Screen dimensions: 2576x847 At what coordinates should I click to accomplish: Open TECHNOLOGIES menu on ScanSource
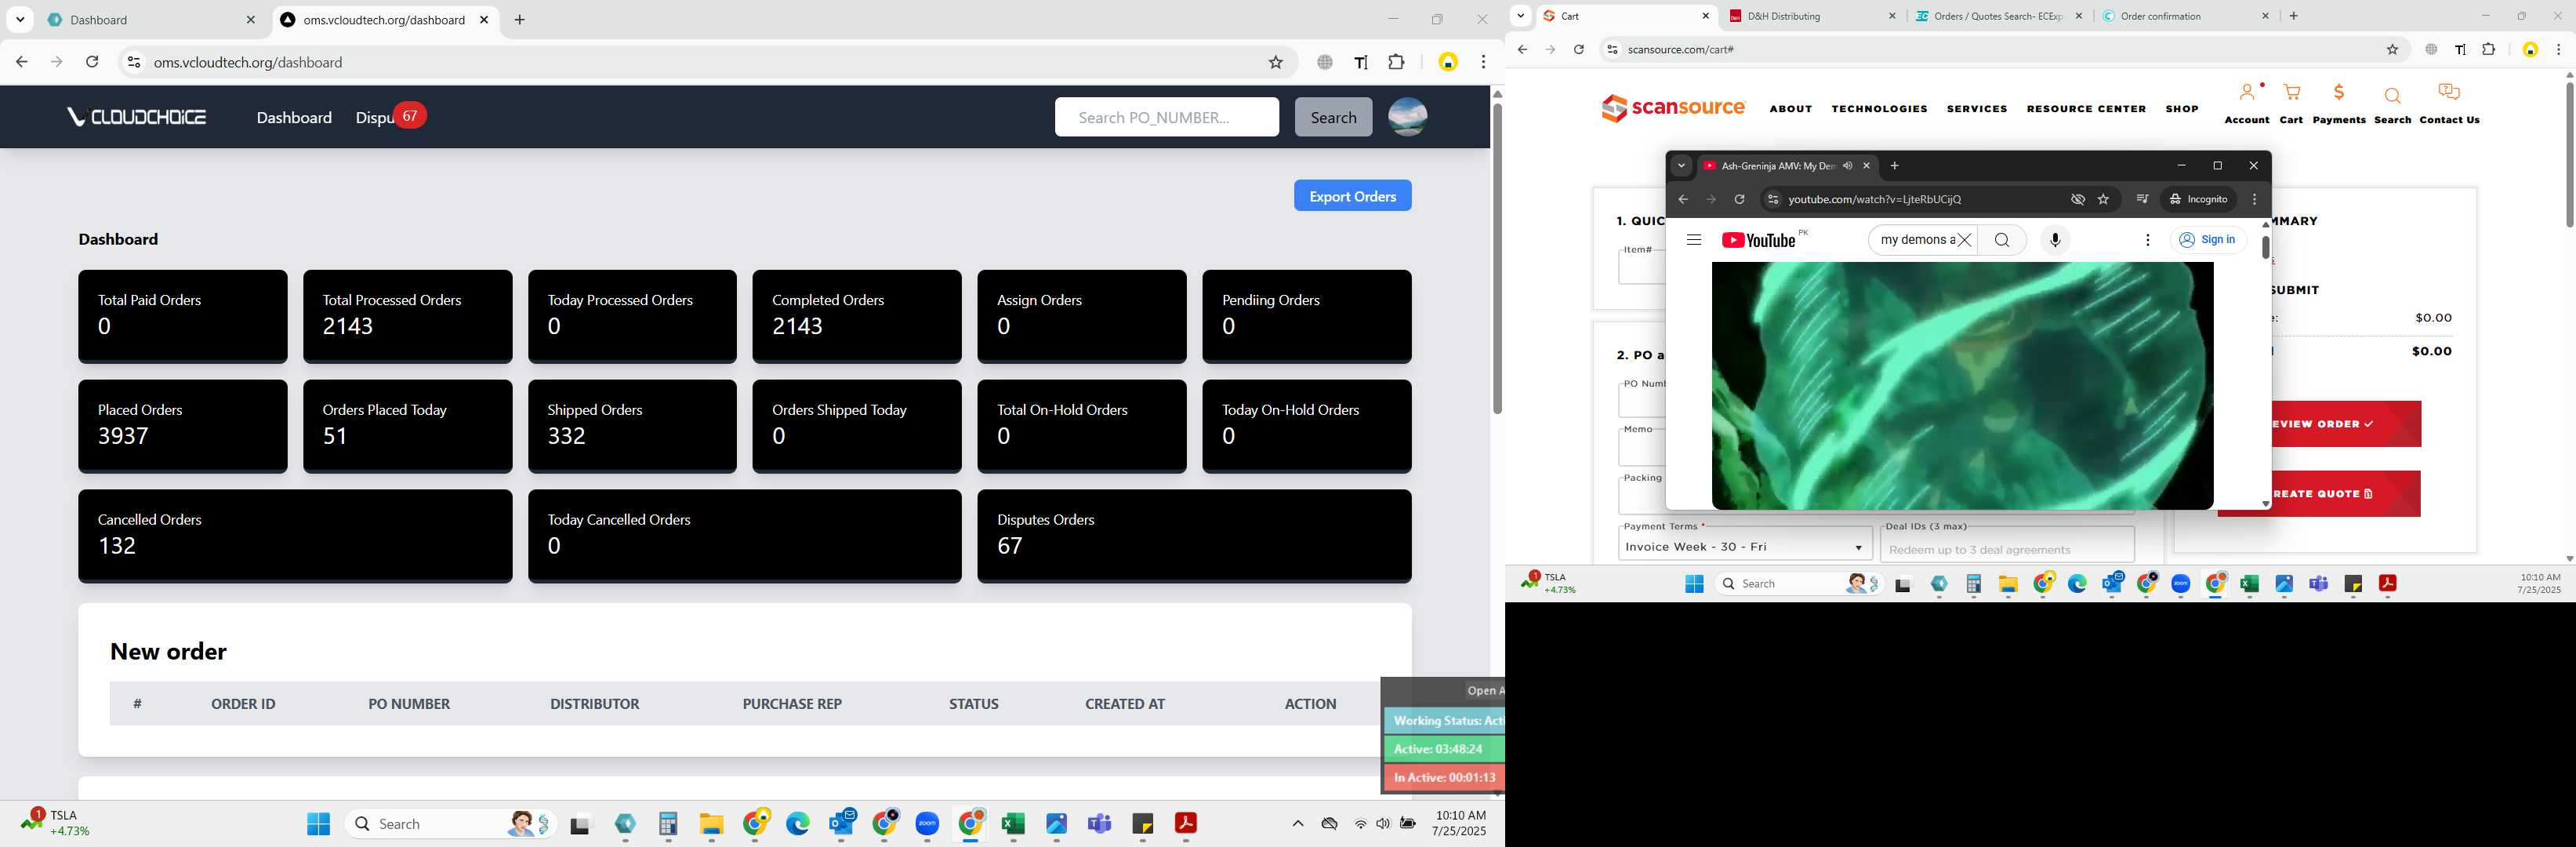click(x=1879, y=109)
